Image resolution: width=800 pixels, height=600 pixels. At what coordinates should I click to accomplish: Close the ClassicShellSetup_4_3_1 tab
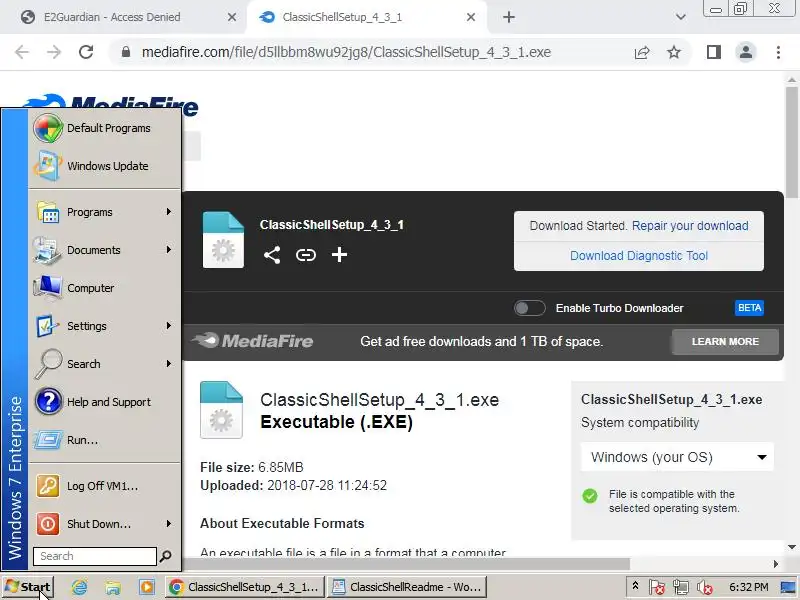(471, 17)
